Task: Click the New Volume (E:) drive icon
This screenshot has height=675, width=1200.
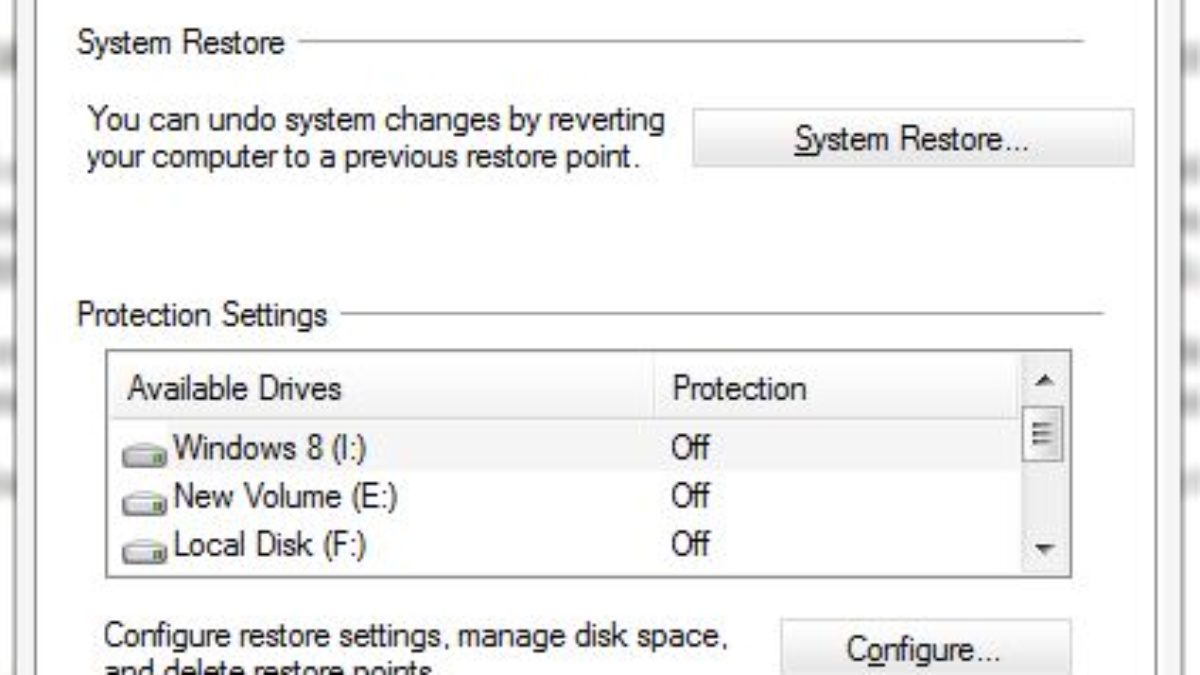Action: pos(144,503)
